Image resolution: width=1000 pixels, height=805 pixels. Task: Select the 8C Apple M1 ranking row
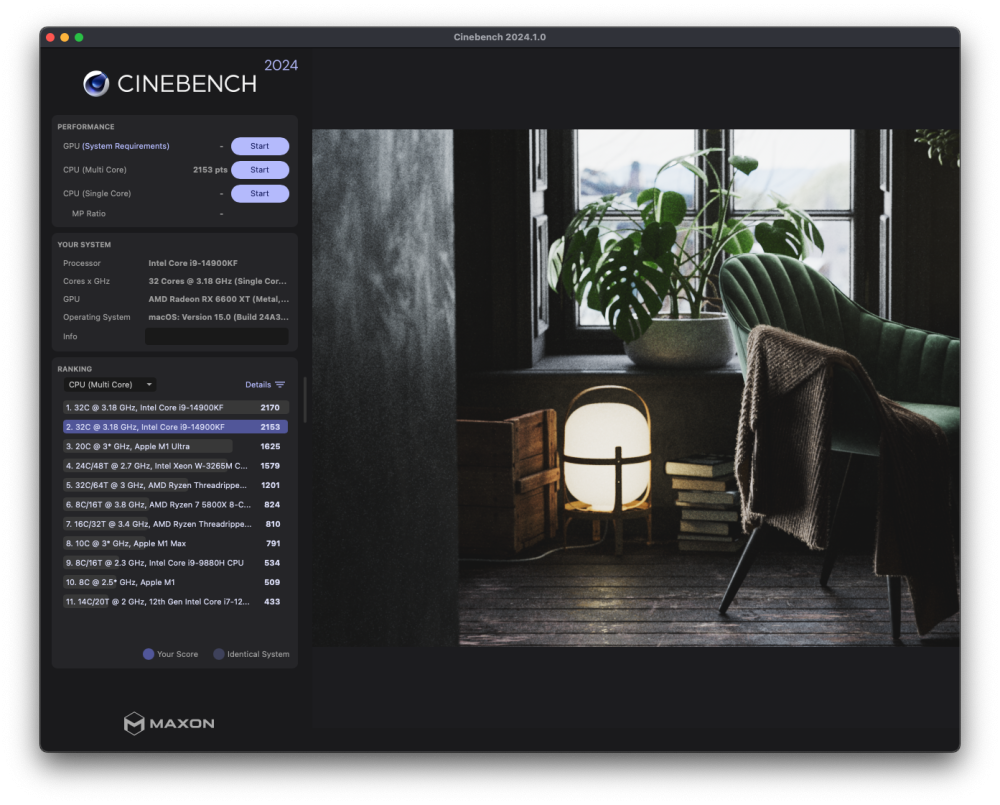(175, 582)
